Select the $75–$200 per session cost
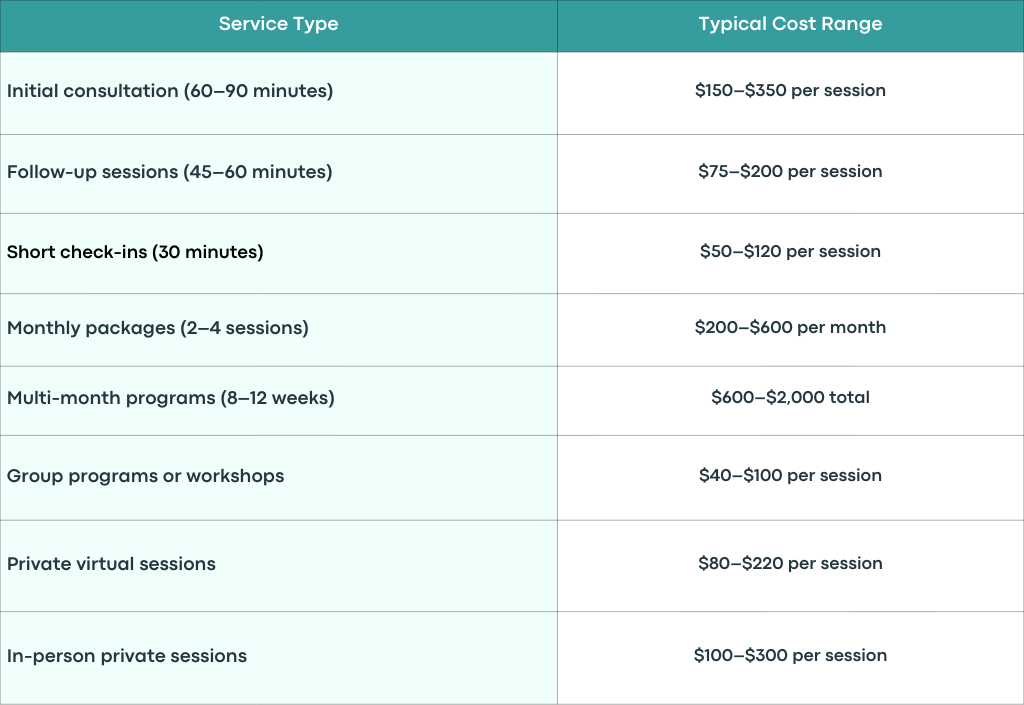Viewport: 1024px width, 705px height. point(790,174)
